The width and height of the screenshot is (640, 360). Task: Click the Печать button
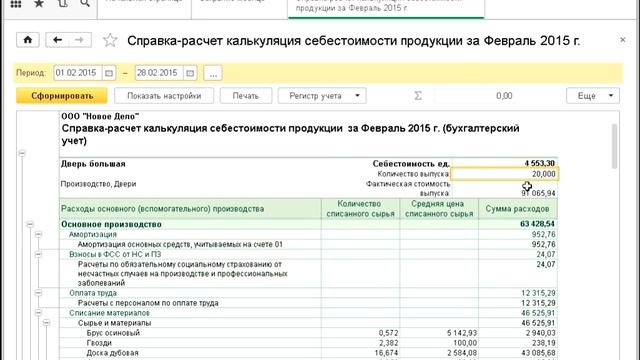[x=246, y=96]
